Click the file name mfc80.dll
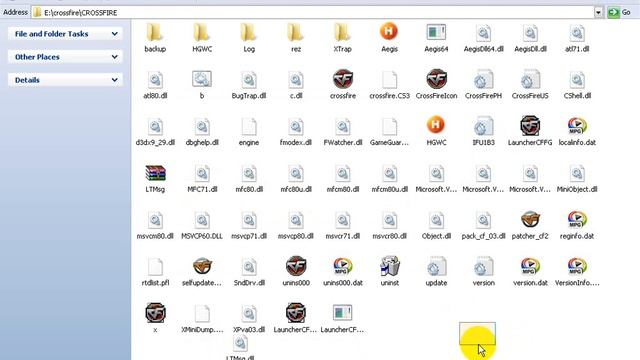Screen dimensions: 640x360 (249, 189)
